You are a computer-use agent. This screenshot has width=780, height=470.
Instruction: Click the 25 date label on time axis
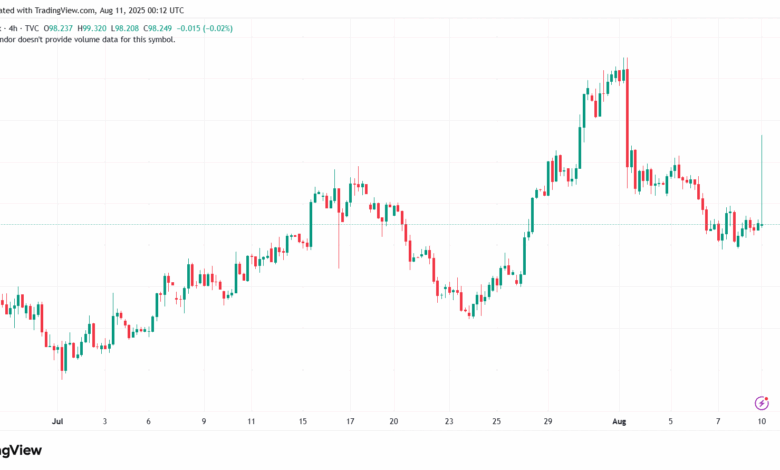496,421
